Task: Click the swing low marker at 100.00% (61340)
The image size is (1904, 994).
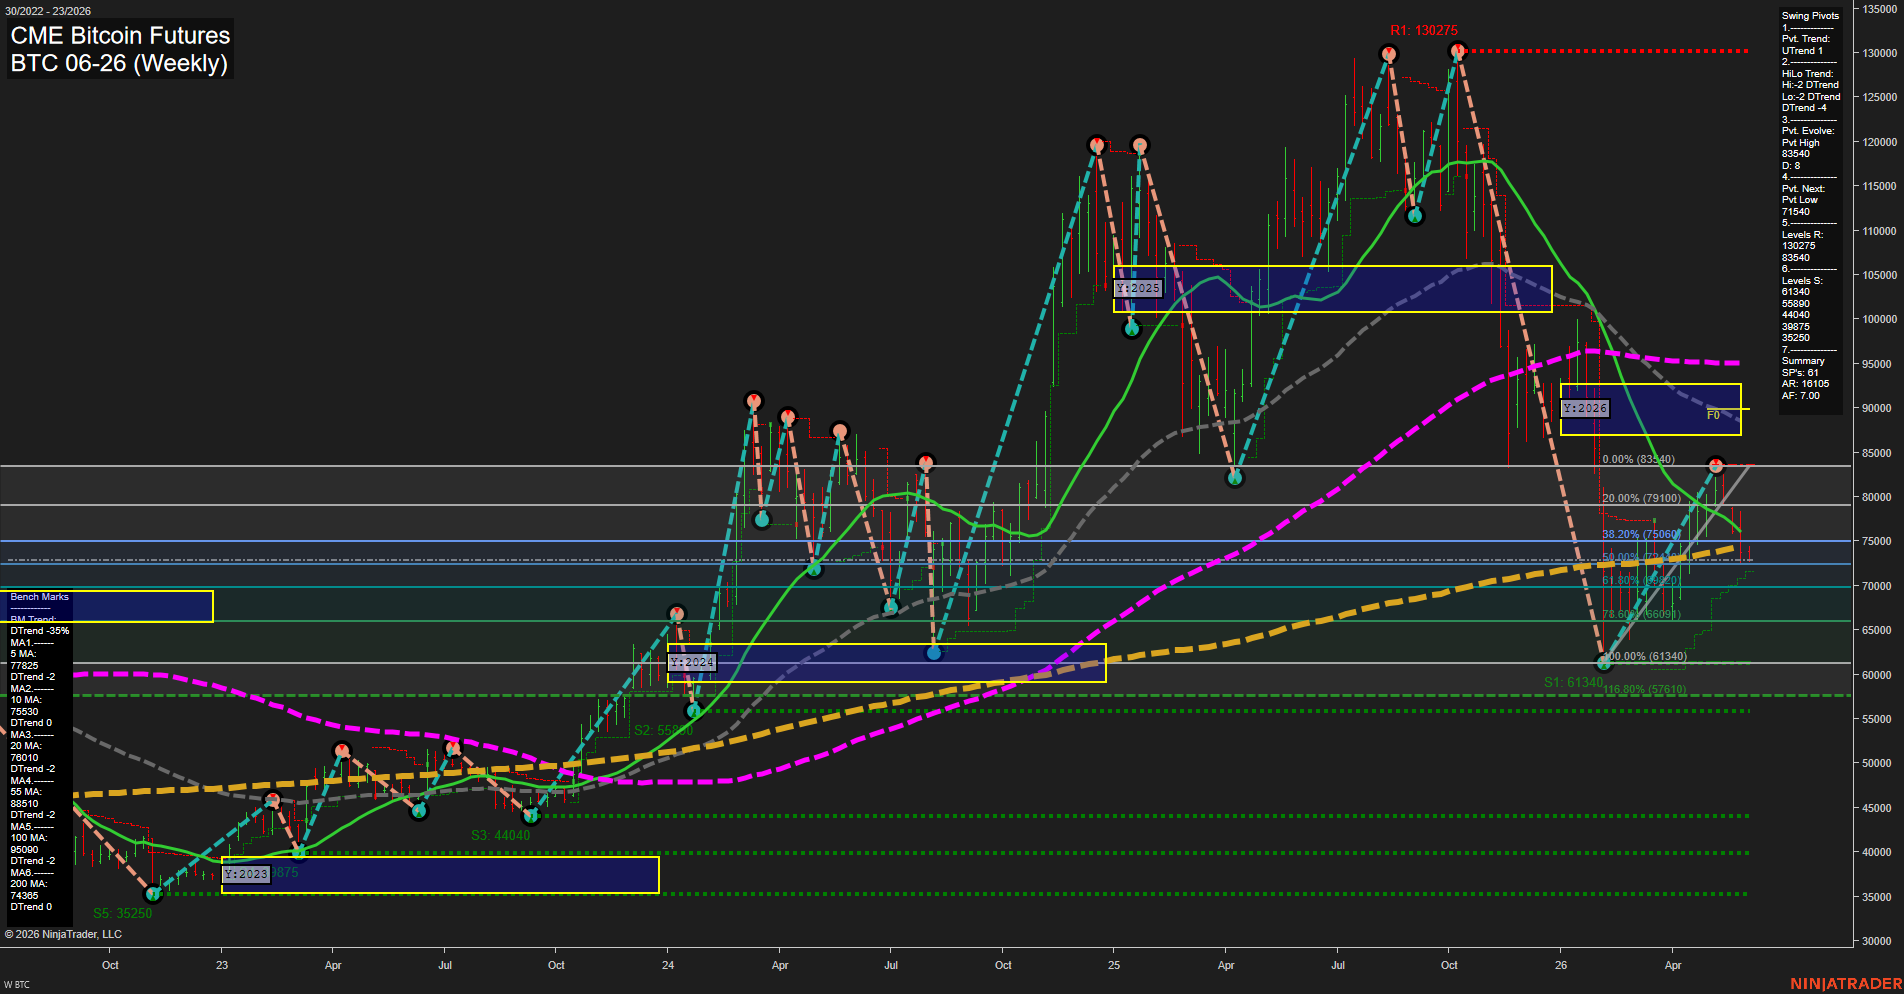Action: [1604, 663]
